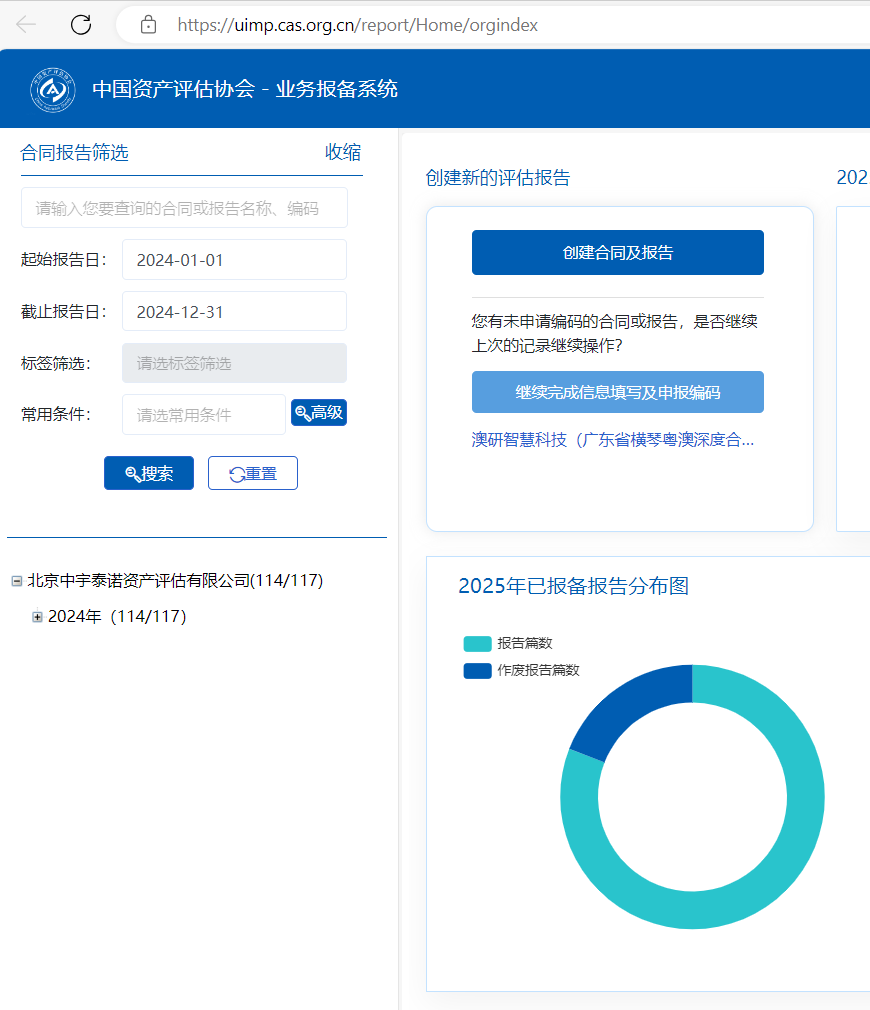Open the 常用条件 dropdown
Screen dimensions: 870x1010
tap(204, 415)
